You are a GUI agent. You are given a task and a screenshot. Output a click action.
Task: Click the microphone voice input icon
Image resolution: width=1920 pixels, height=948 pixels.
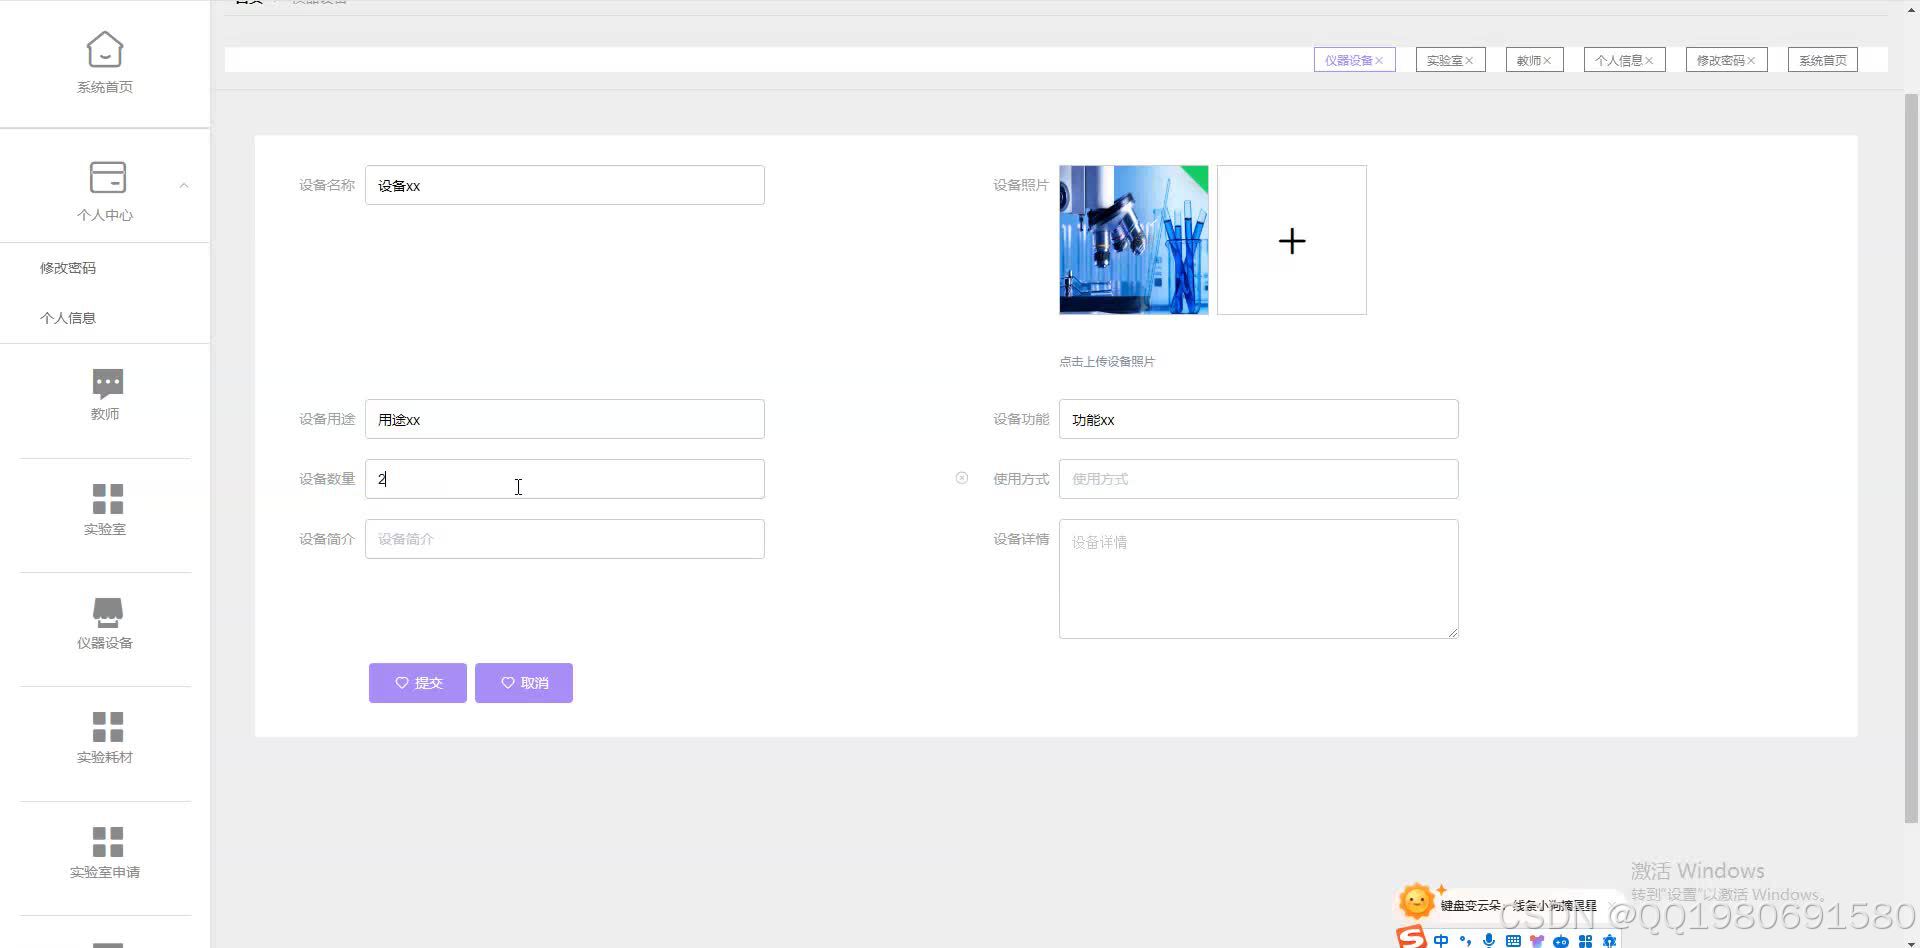pos(1489,940)
